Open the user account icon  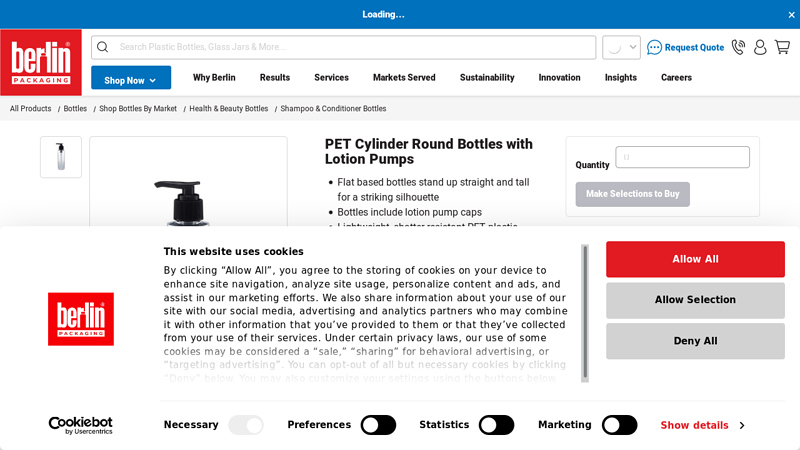(x=760, y=47)
